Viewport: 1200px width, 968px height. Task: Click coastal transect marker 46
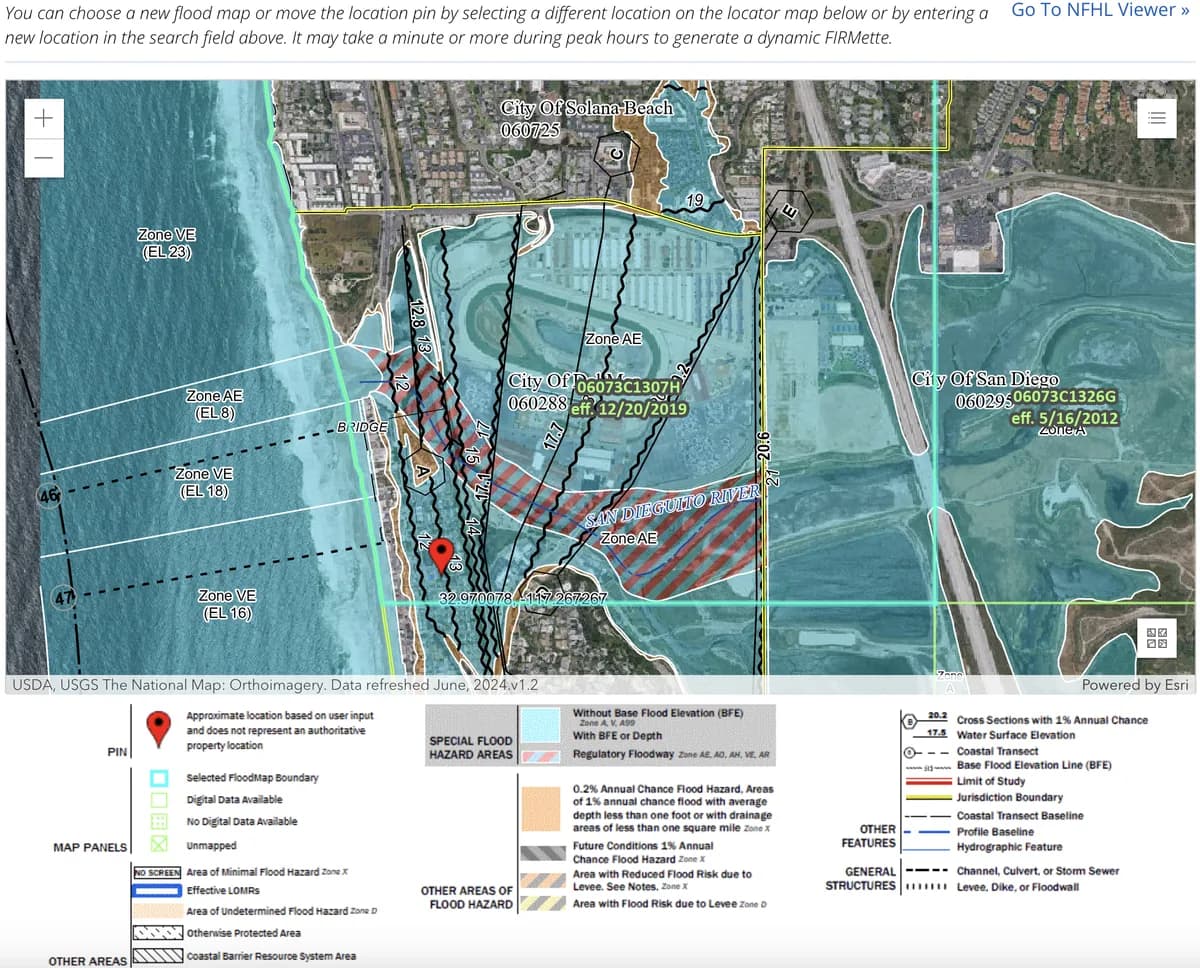pos(49,495)
